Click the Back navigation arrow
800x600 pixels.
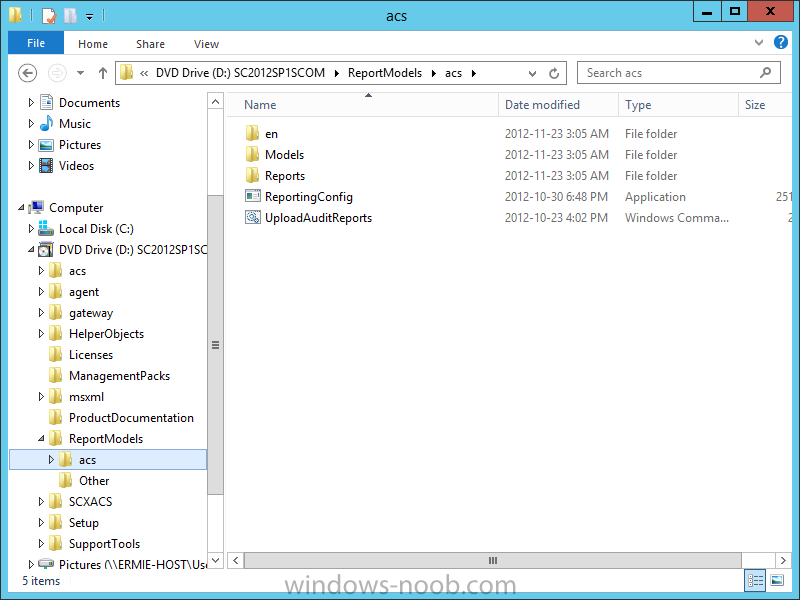pyautogui.click(x=28, y=73)
